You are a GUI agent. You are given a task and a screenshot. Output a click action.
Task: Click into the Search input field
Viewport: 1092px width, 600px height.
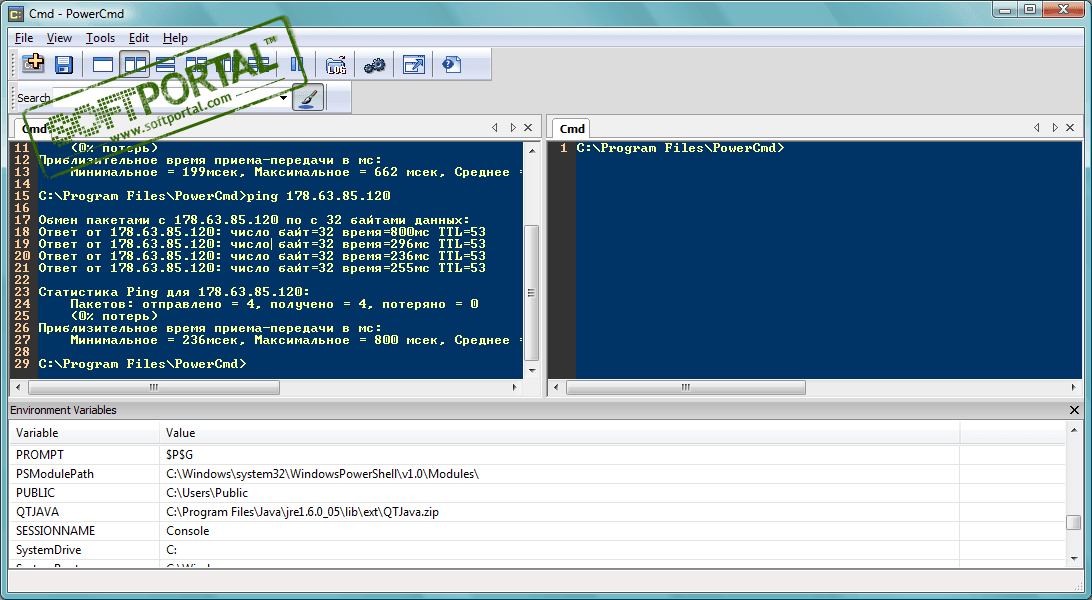pos(165,97)
